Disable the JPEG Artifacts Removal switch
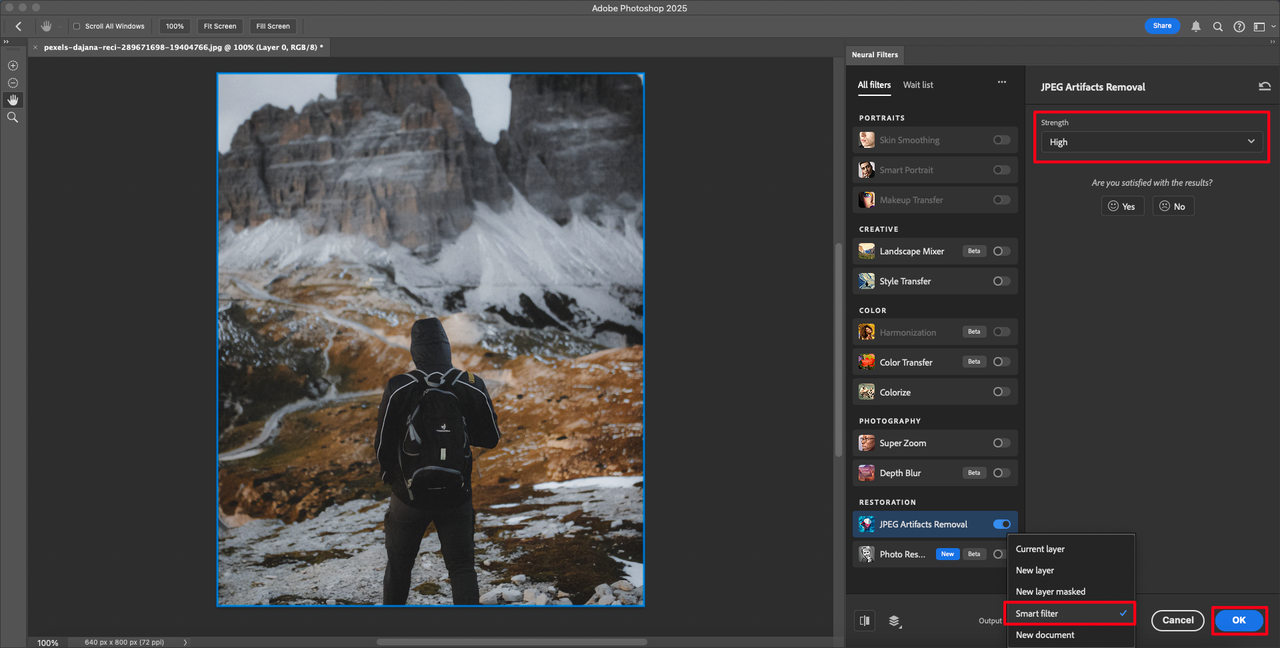This screenshot has width=1280, height=648. pos(1001,524)
